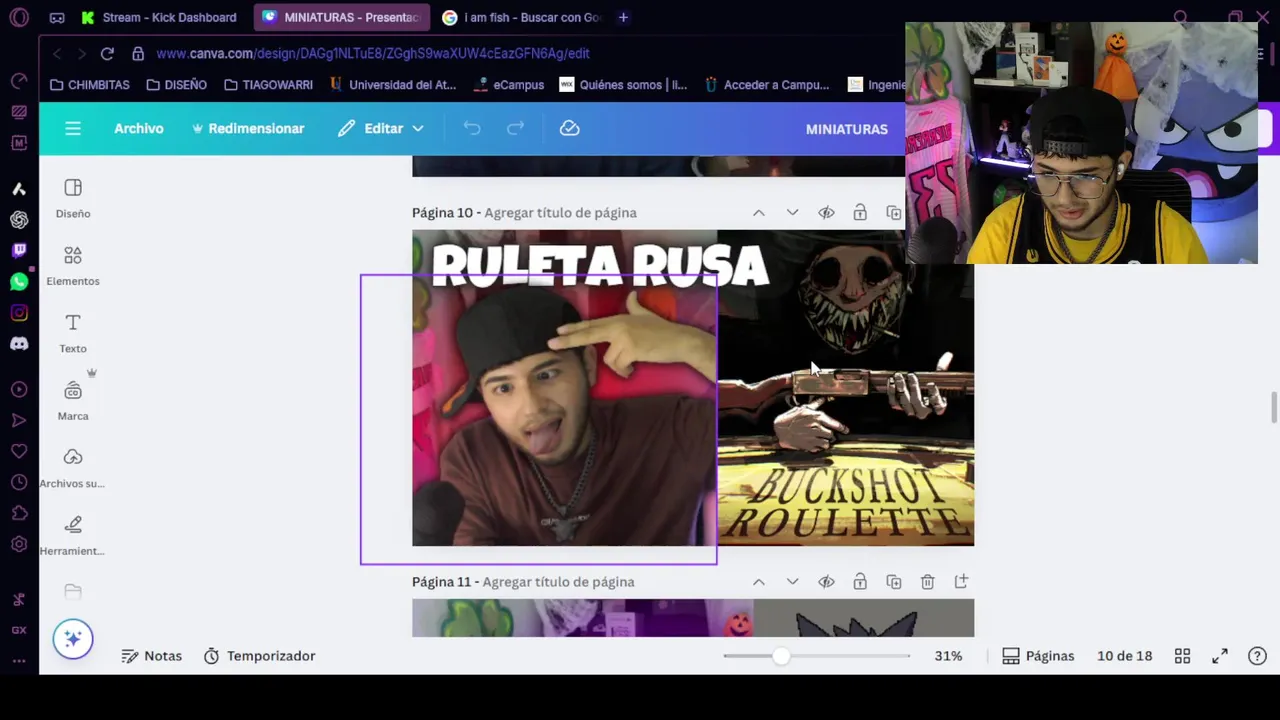This screenshot has height=720, width=1280.
Task: Lock Página 10
Action: (x=860, y=213)
